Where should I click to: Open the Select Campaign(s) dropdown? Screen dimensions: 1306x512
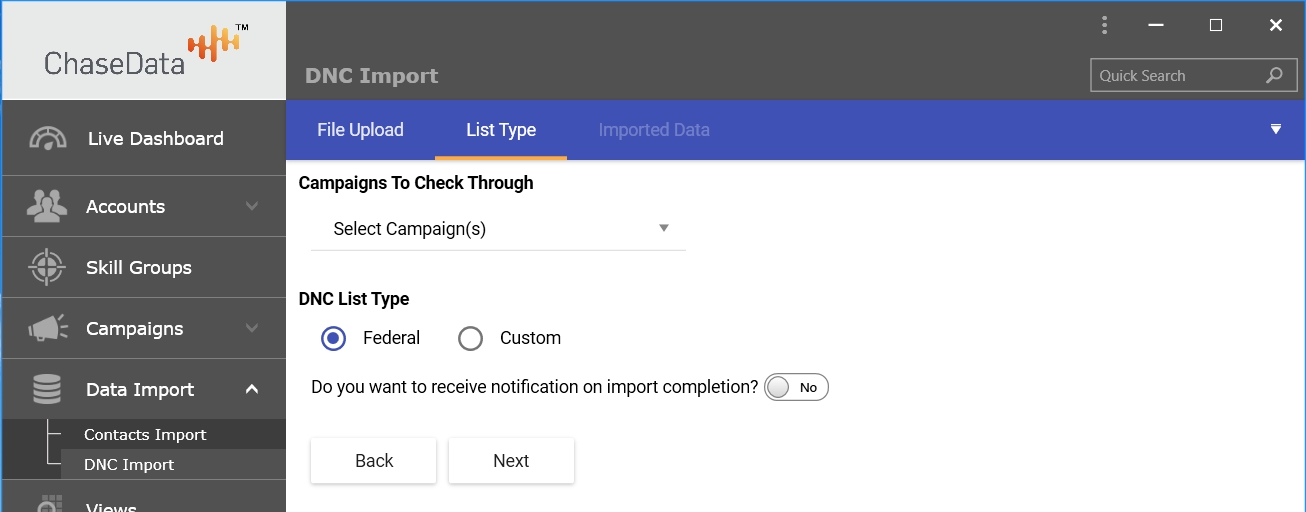[x=498, y=229]
